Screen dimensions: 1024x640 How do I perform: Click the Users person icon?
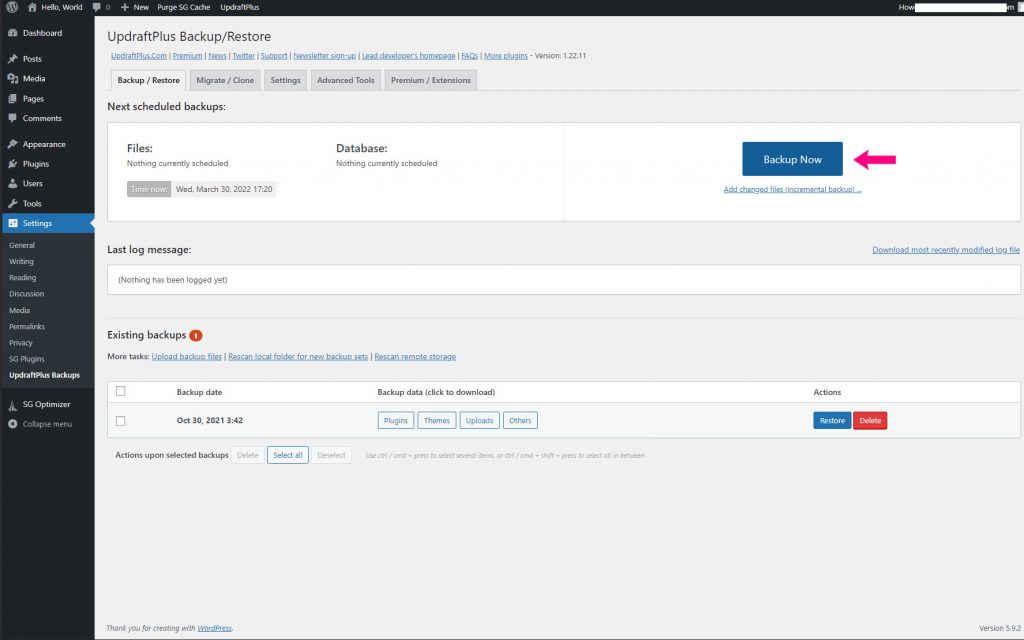(12, 184)
